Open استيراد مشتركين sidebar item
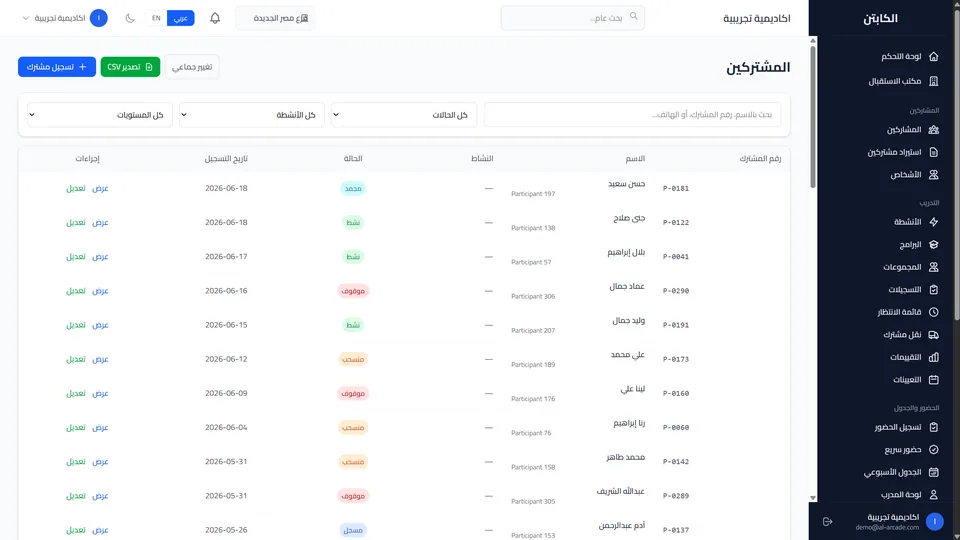Screen dimensions: 960x540 (894, 152)
